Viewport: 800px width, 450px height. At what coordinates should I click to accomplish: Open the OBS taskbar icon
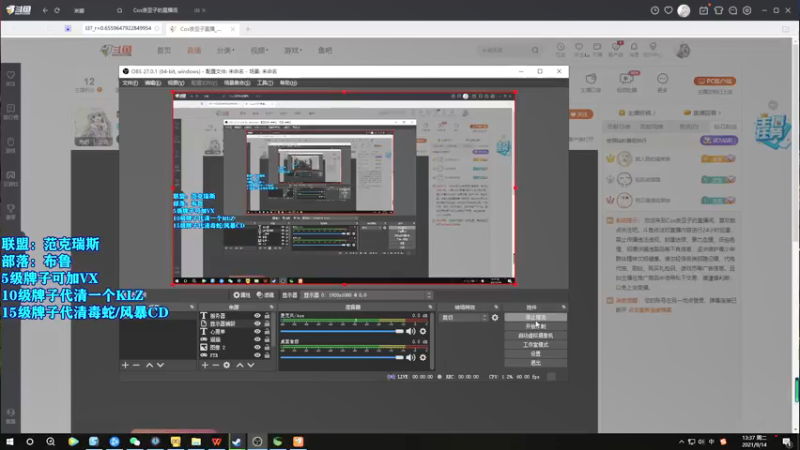[x=257, y=442]
